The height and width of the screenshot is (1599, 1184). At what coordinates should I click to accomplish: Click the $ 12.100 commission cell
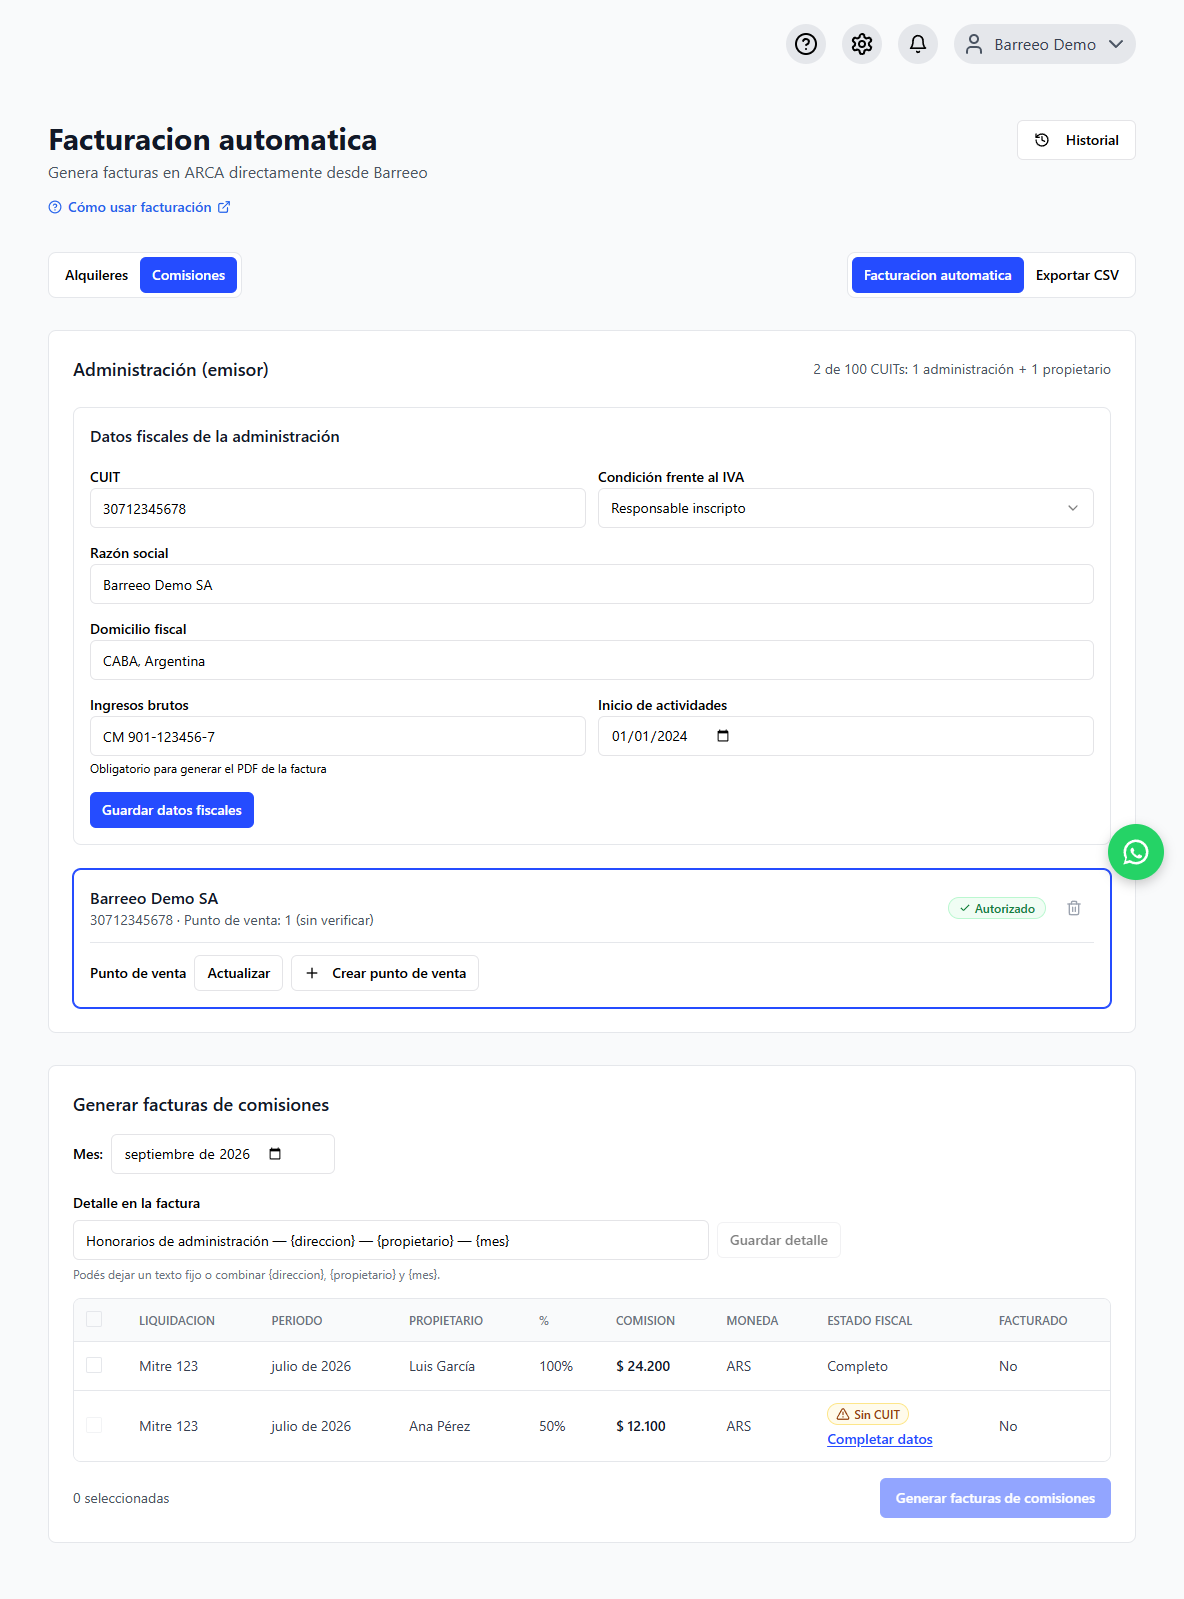point(641,1426)
